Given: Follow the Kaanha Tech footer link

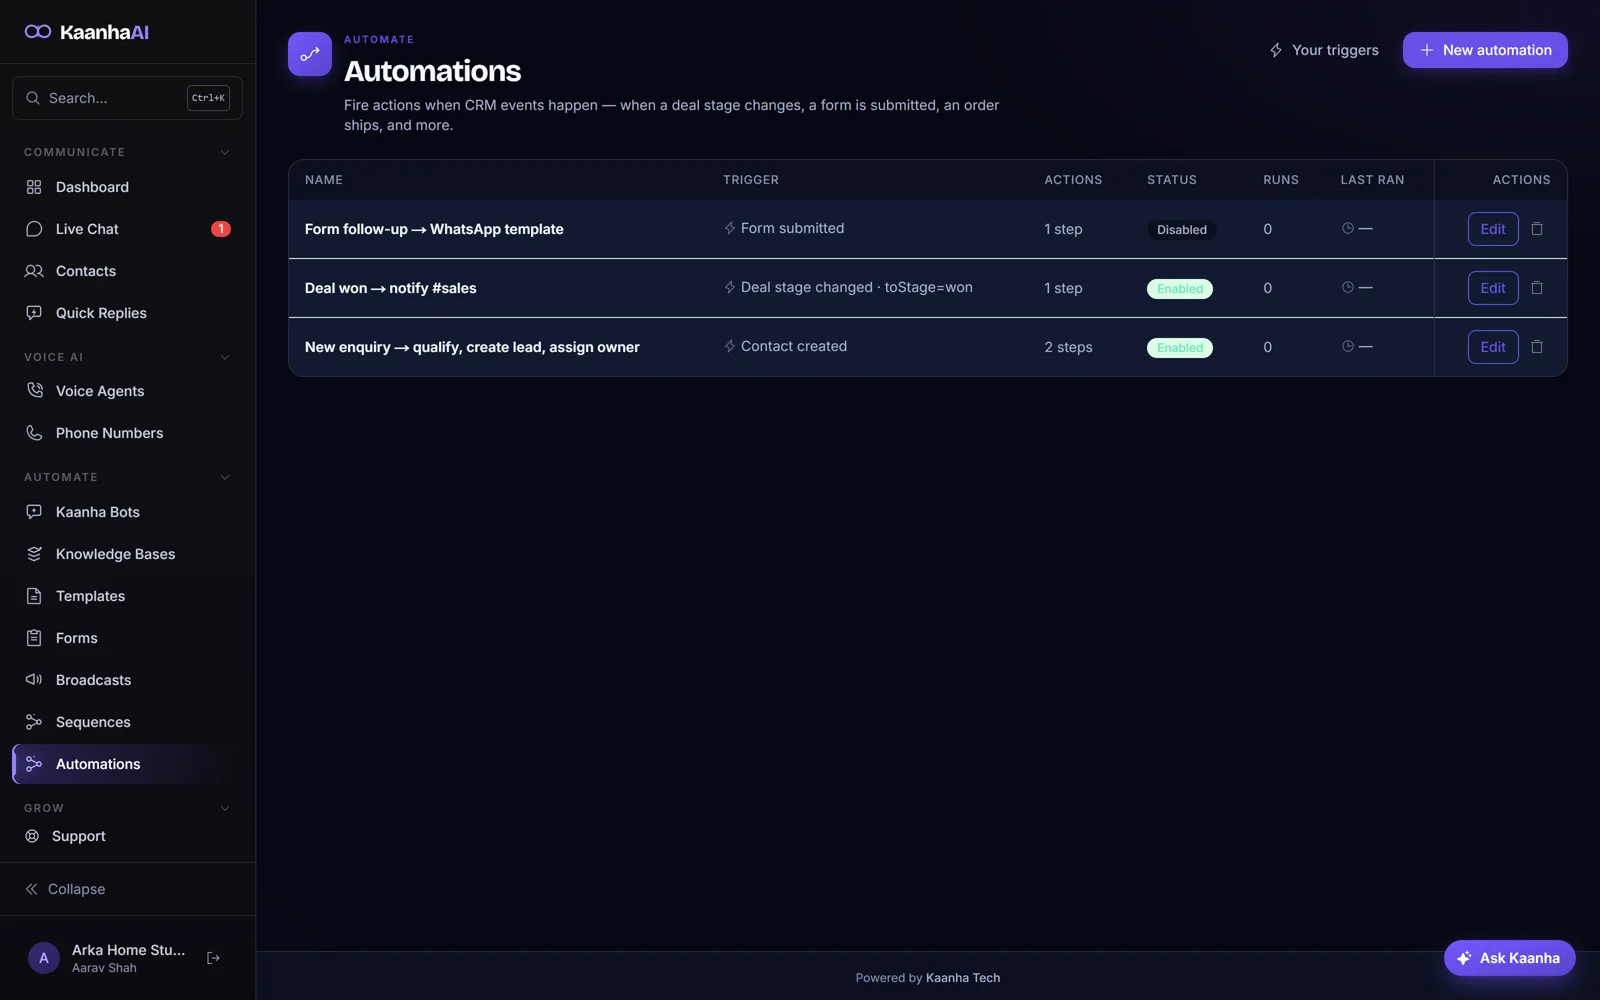Looking at the screenshot, I should pos(963,978).
